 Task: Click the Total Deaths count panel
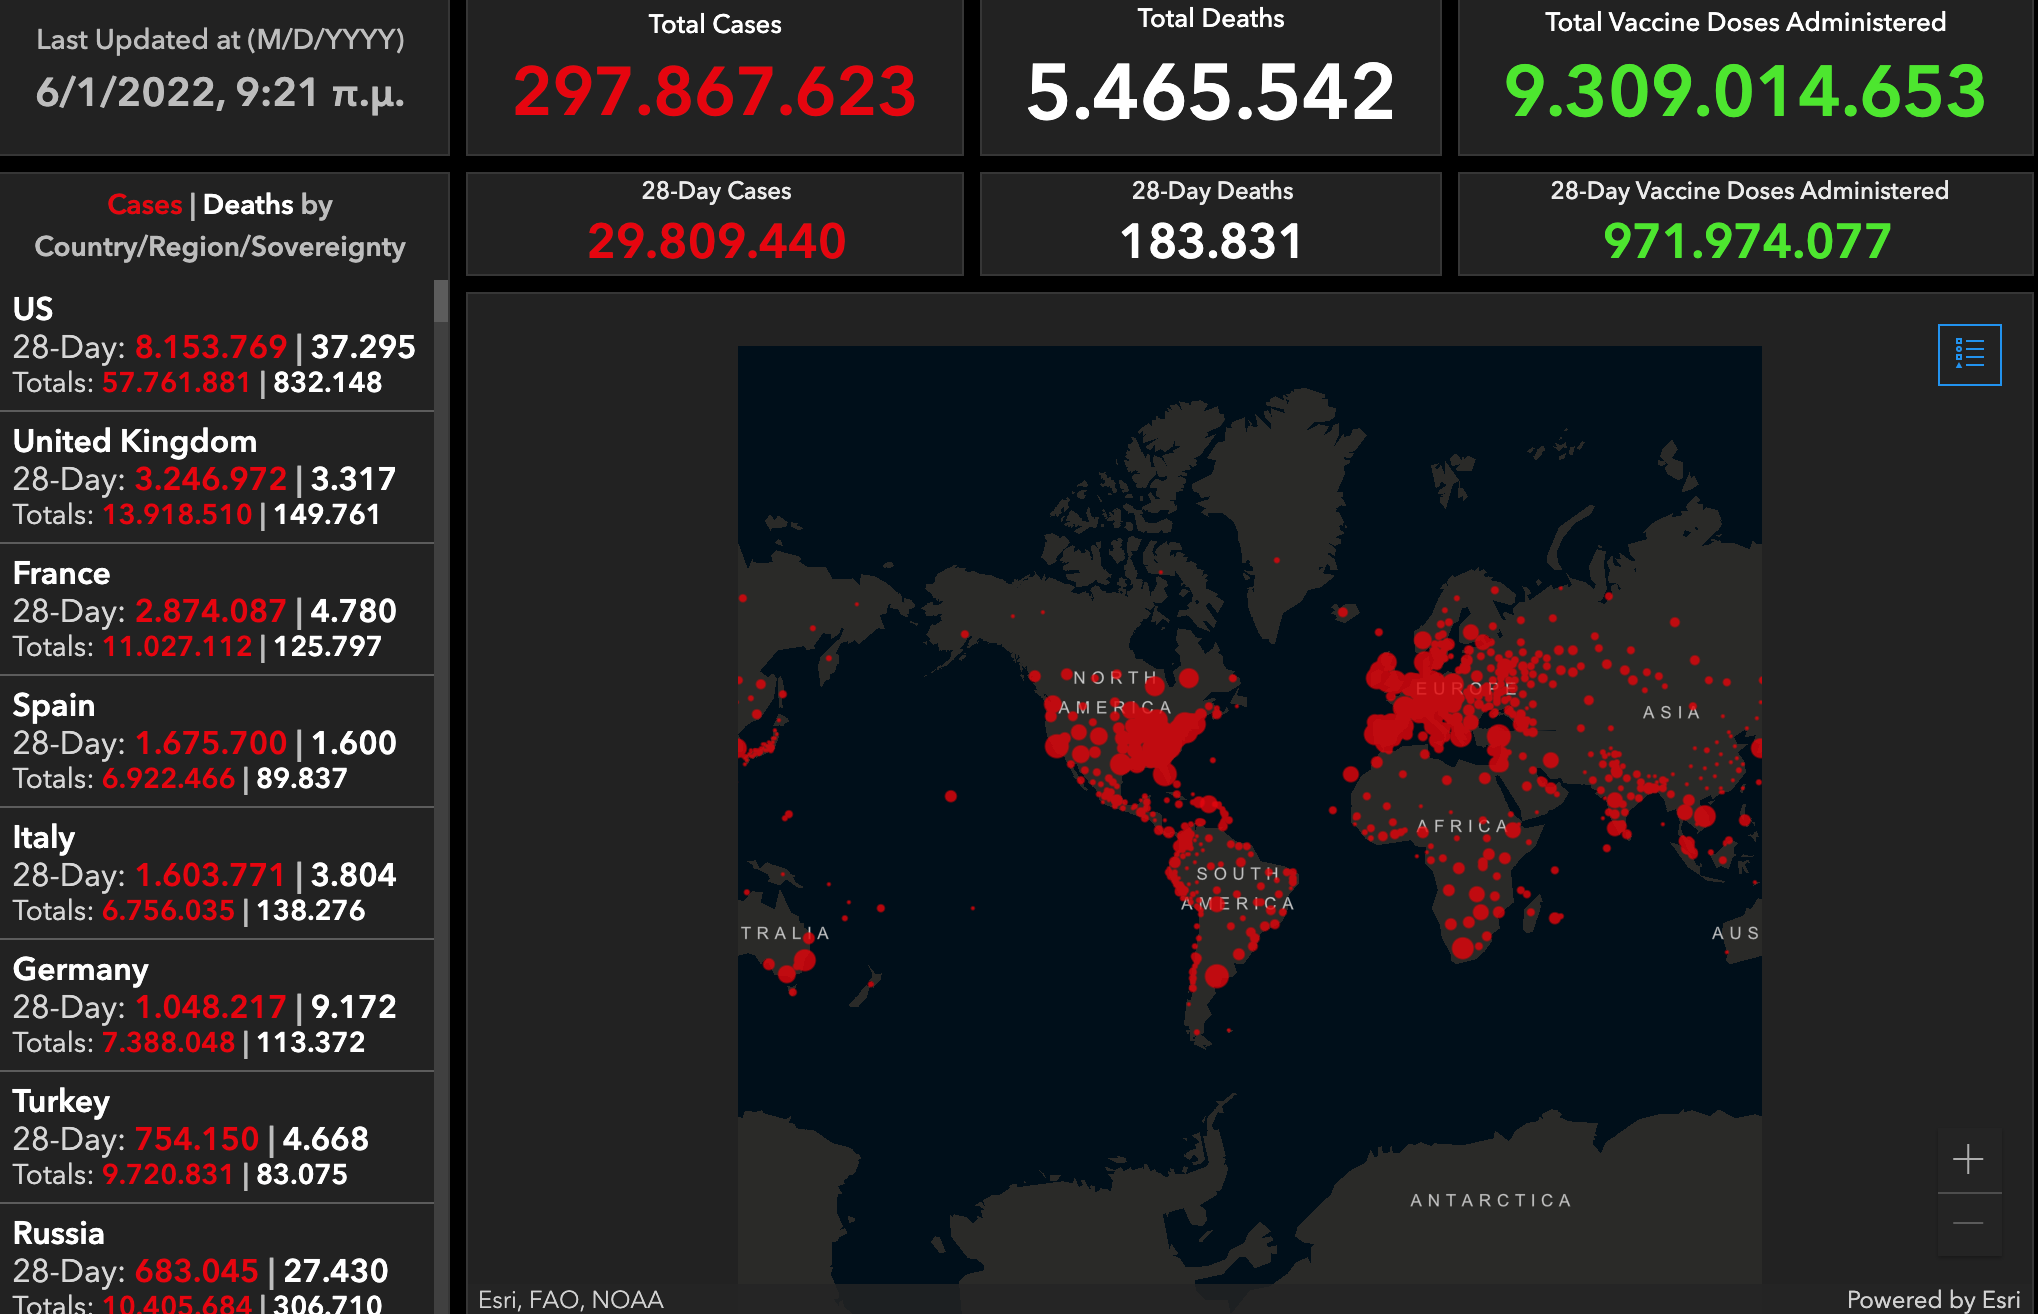[1210, 90]
